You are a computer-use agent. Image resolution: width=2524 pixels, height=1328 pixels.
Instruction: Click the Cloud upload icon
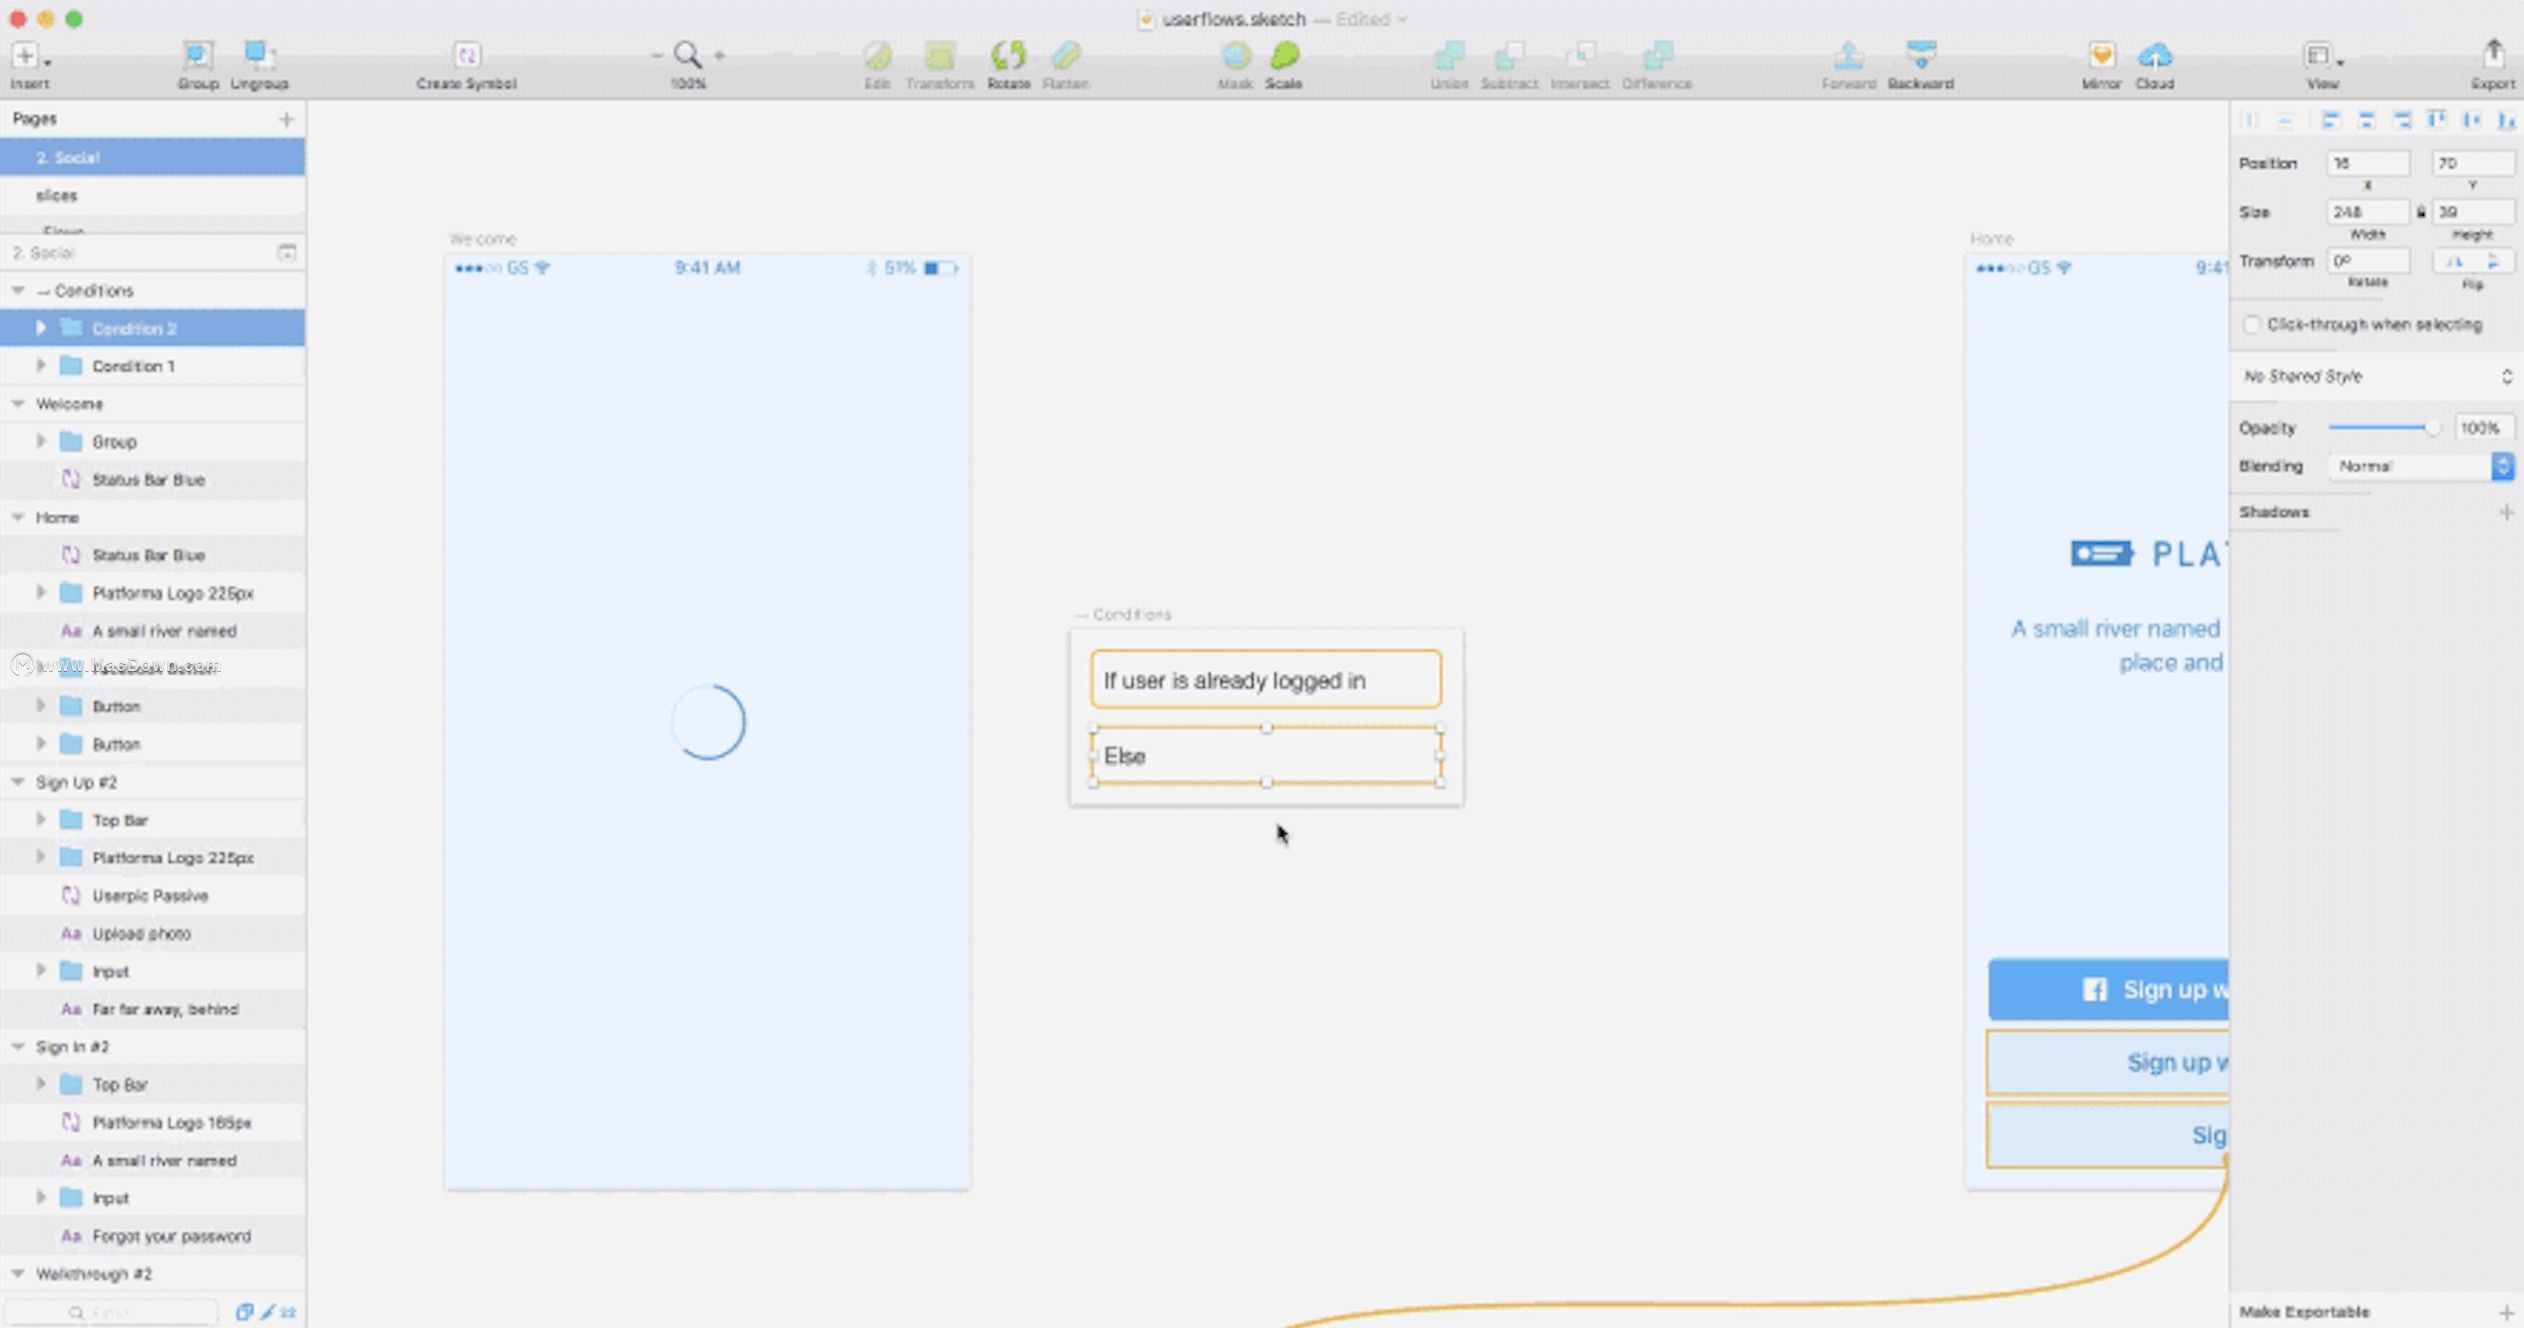[2155, 56]
